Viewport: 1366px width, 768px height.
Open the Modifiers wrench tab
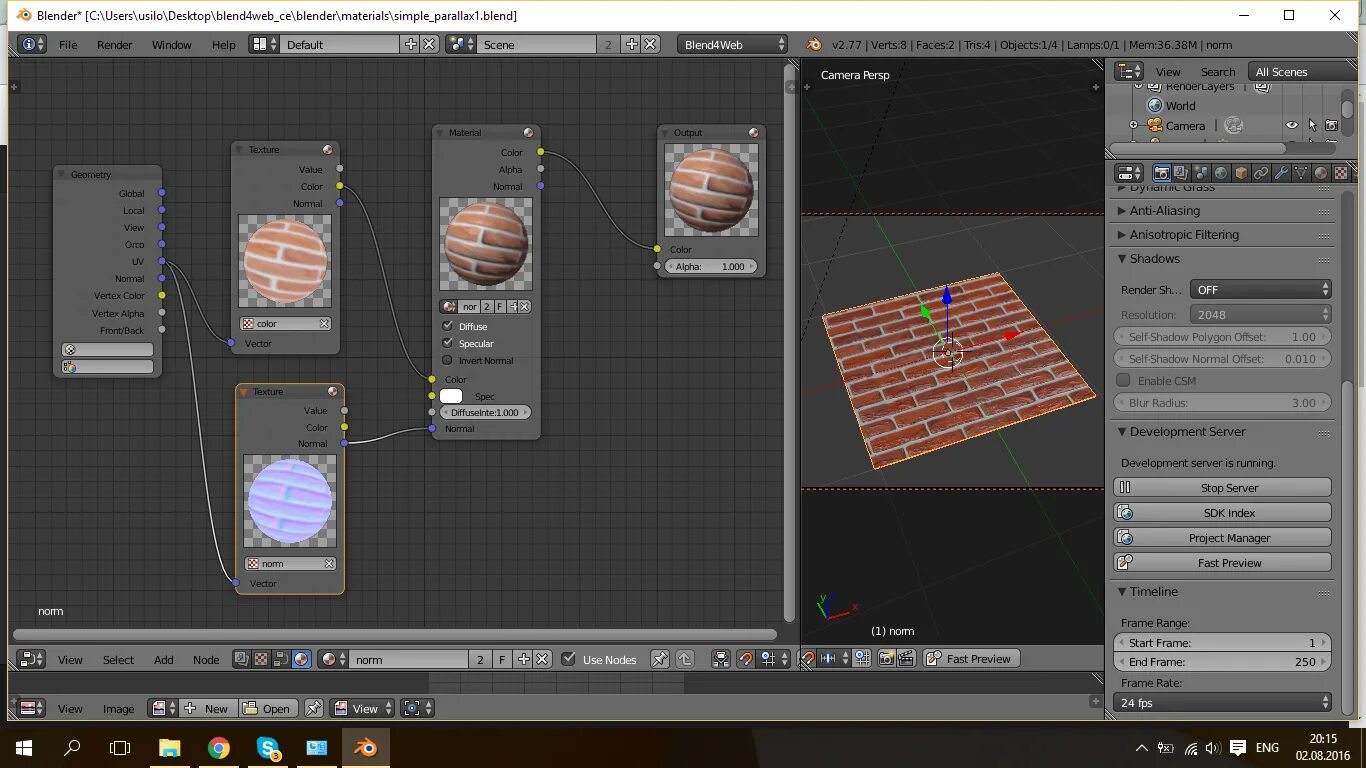1281,173
